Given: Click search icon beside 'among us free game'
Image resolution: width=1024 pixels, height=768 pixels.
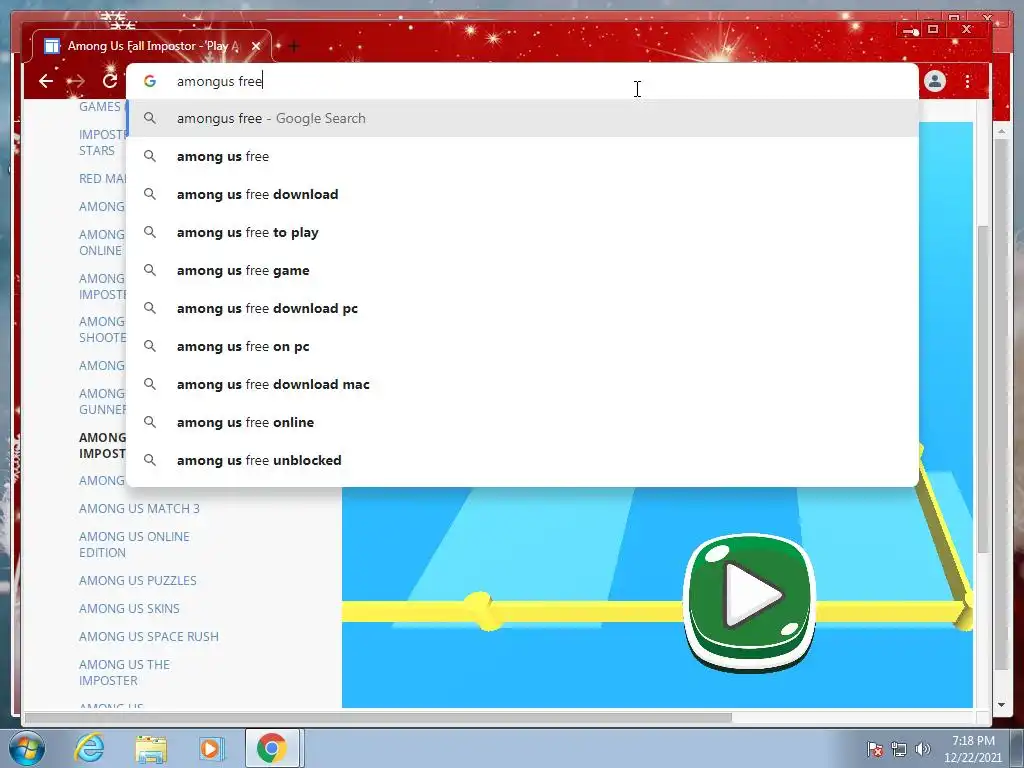Looking at the screenshot, I should pos(150,270).
